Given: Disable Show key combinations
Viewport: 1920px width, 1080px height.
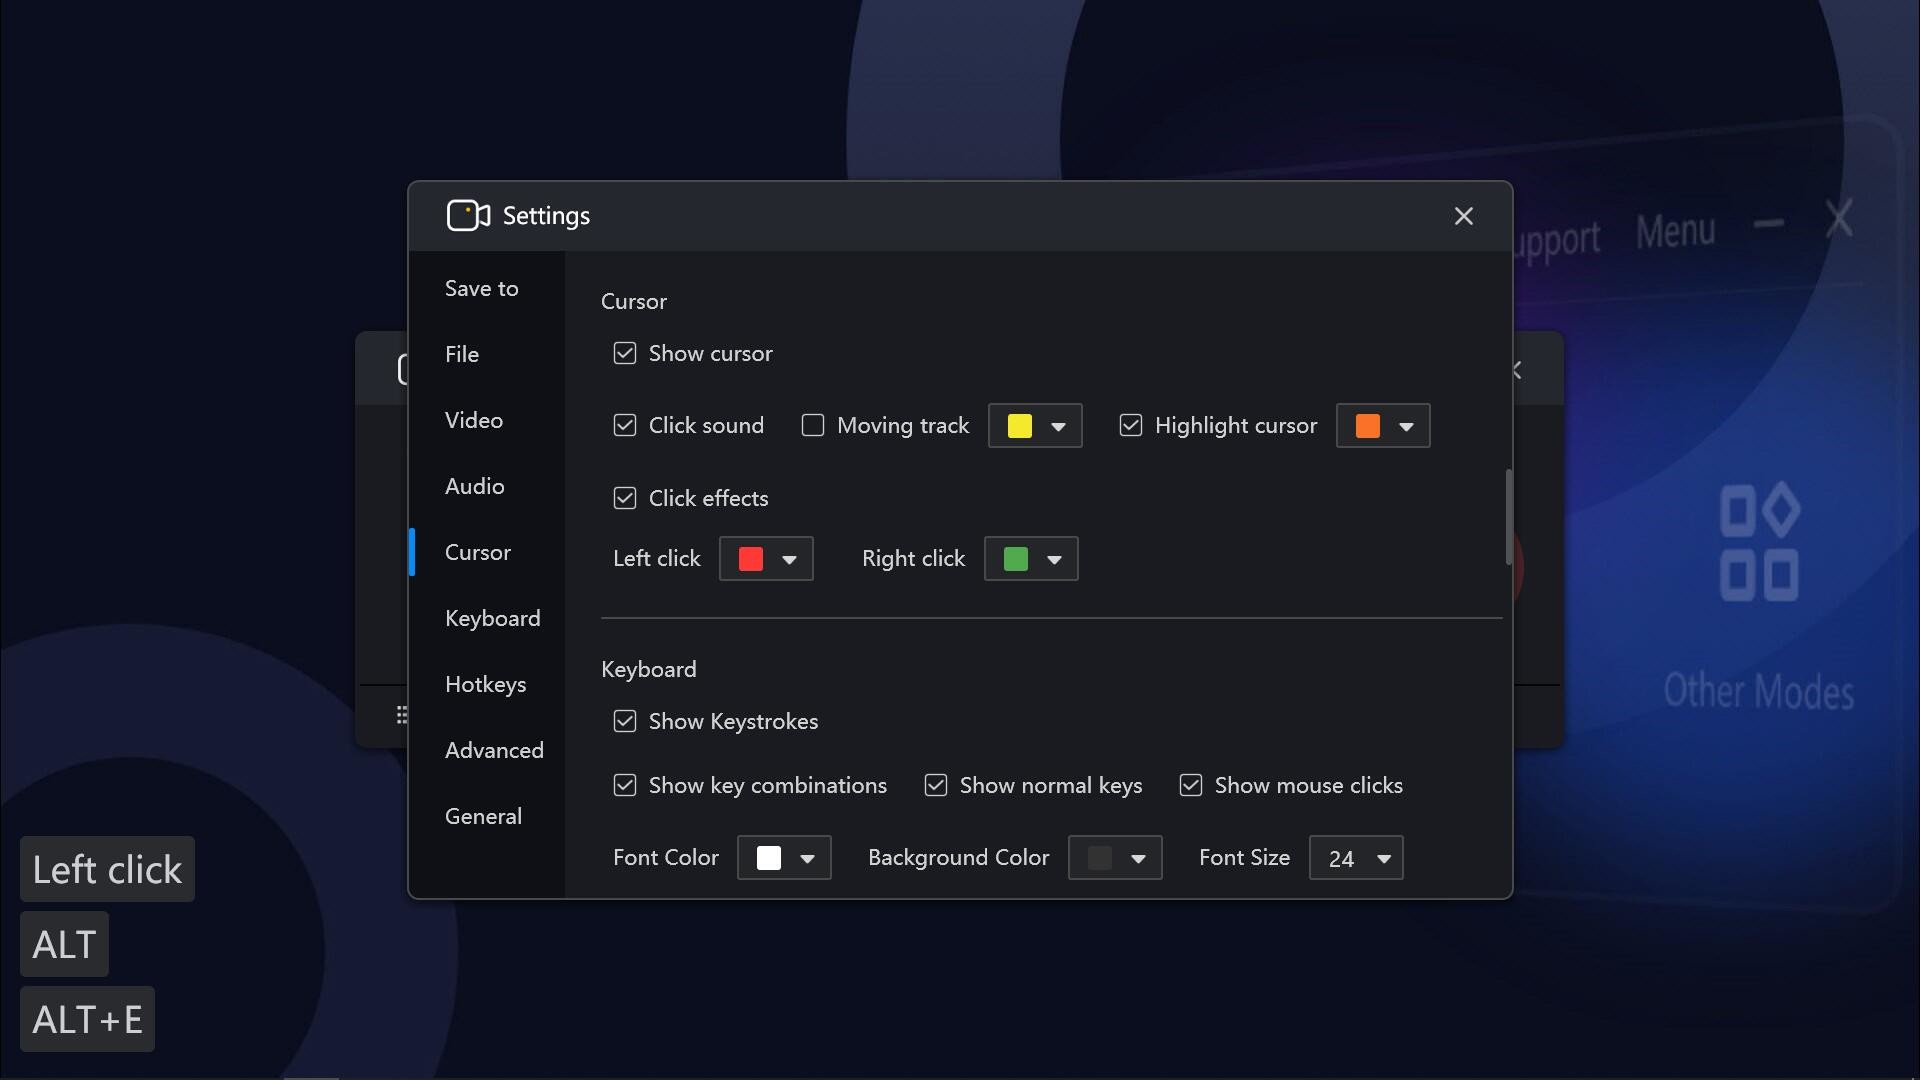Looking at the screenshot, I should click(624, 785).
